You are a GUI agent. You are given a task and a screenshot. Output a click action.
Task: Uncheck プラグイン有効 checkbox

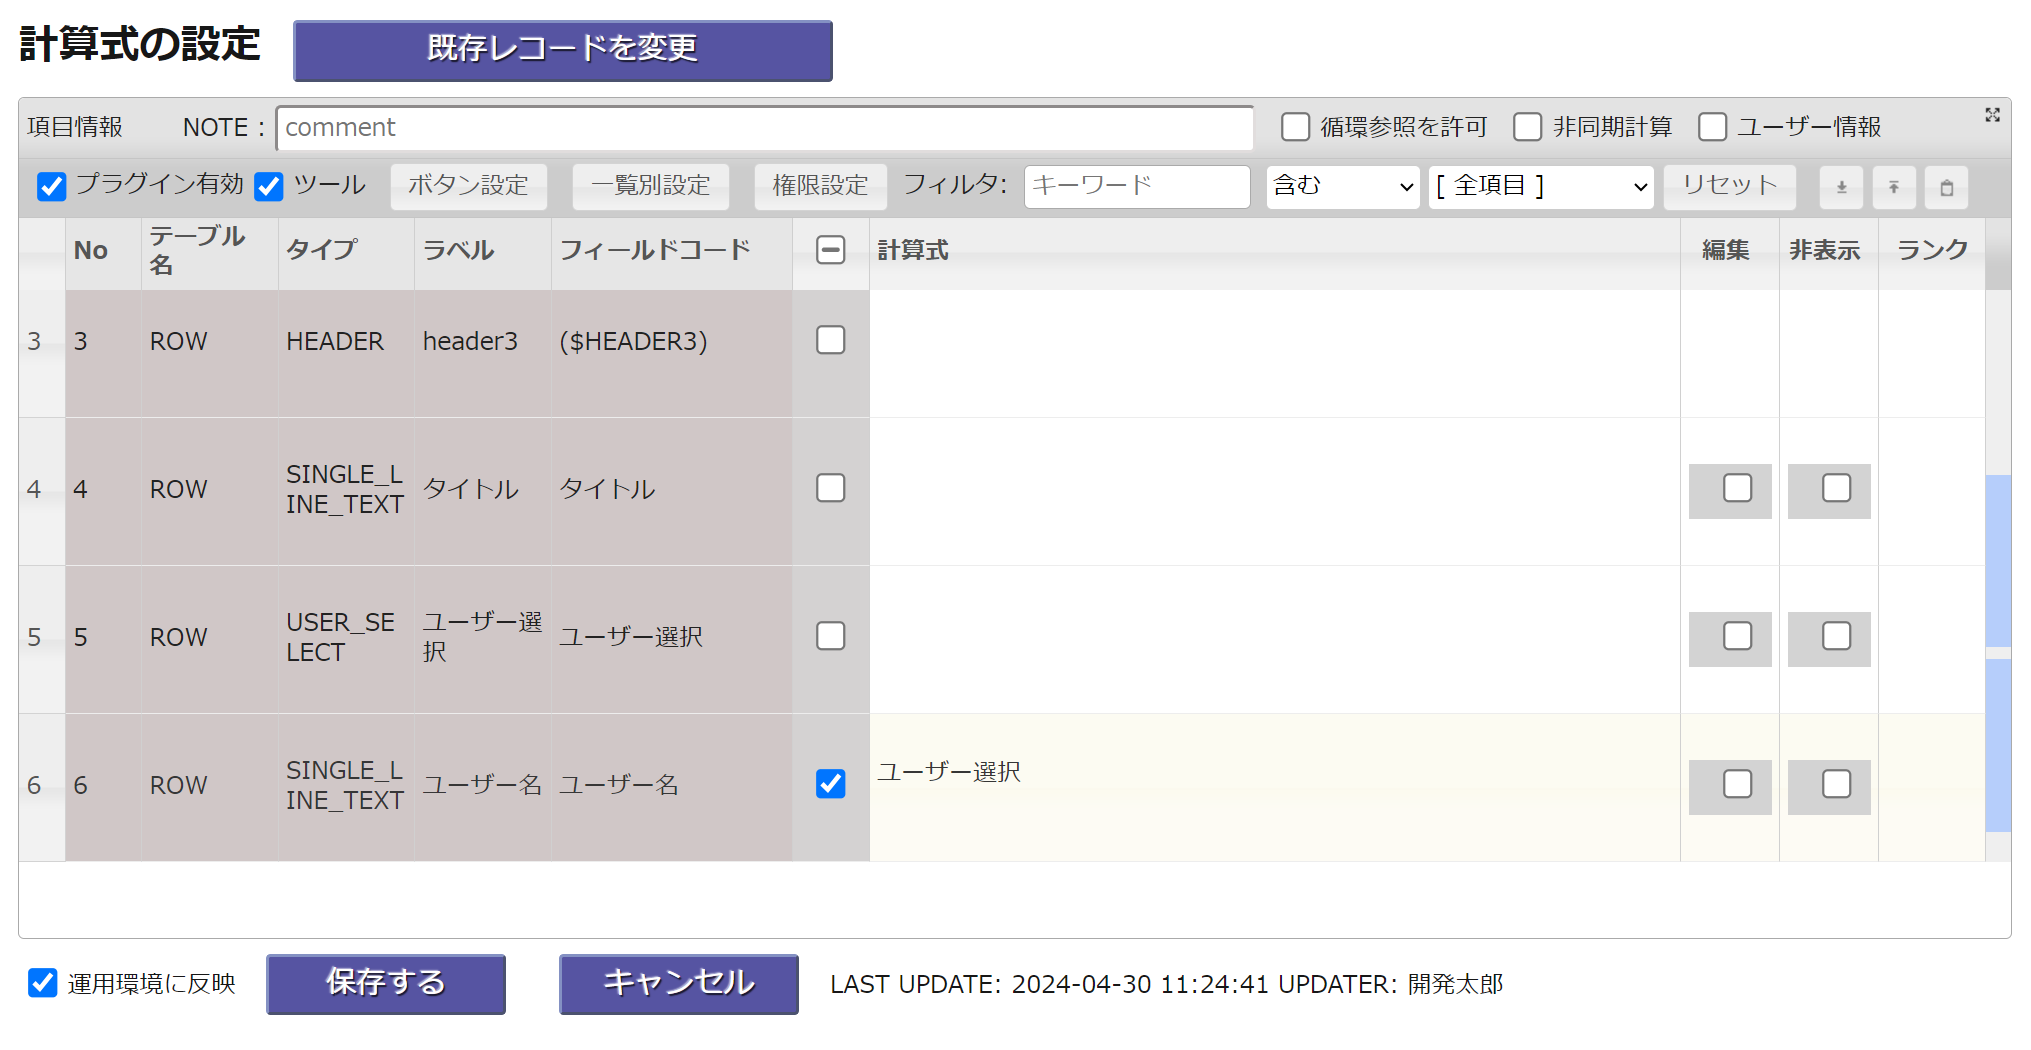52,186
